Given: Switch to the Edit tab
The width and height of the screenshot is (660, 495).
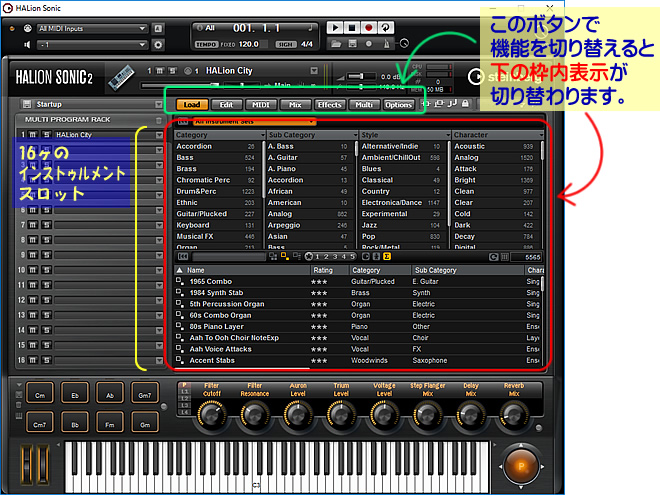Looking at the screenshot, I should point(226,104).
